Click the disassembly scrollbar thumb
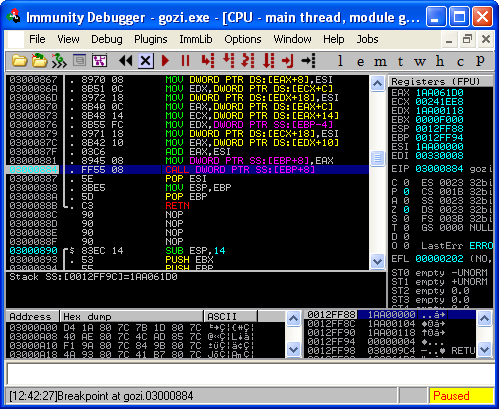 click(x=377, y=158)
